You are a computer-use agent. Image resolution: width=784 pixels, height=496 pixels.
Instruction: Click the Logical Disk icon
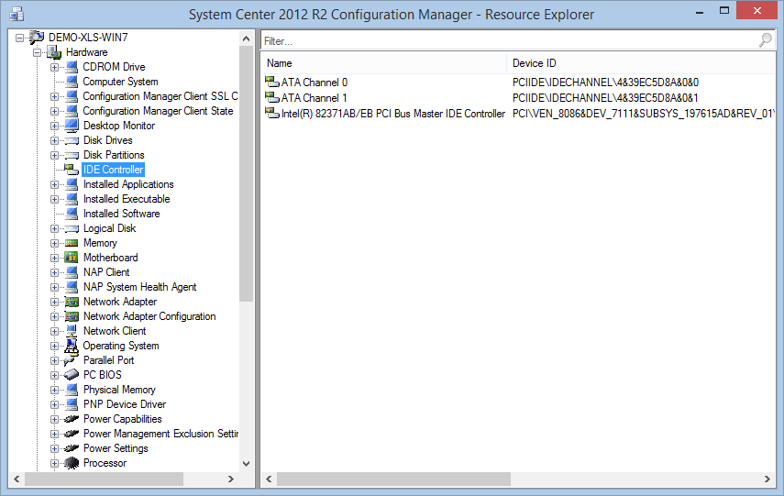(72, 228)
